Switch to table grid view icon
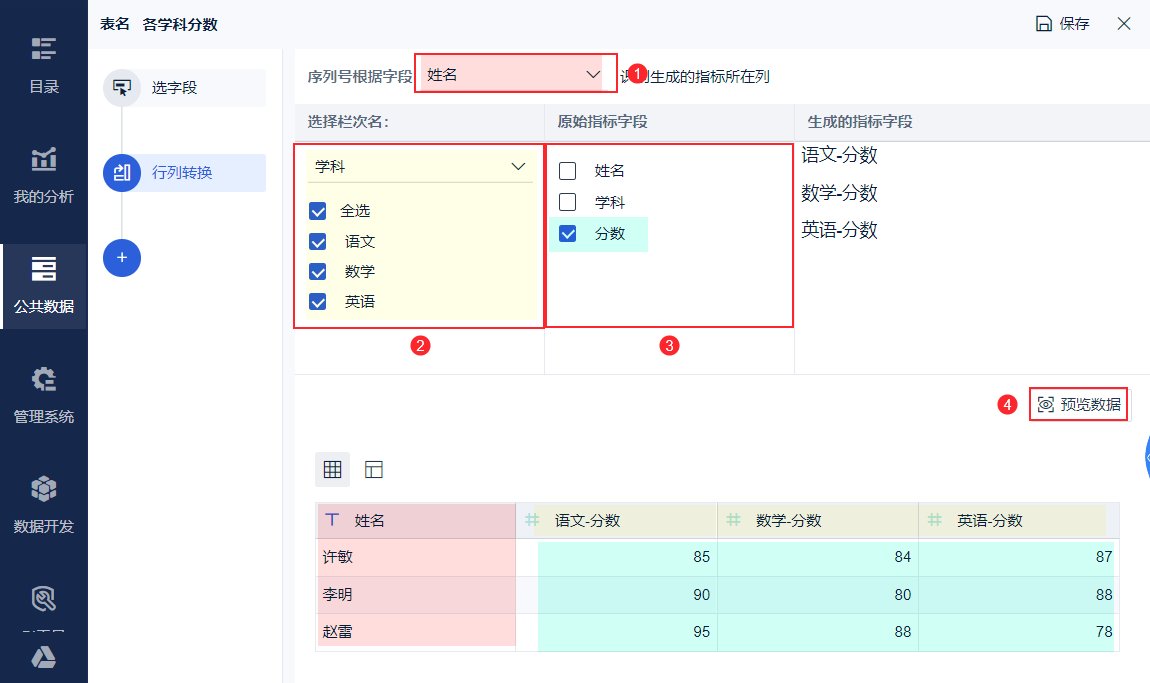The image size is (1150, 683). (x=333, y=469)
